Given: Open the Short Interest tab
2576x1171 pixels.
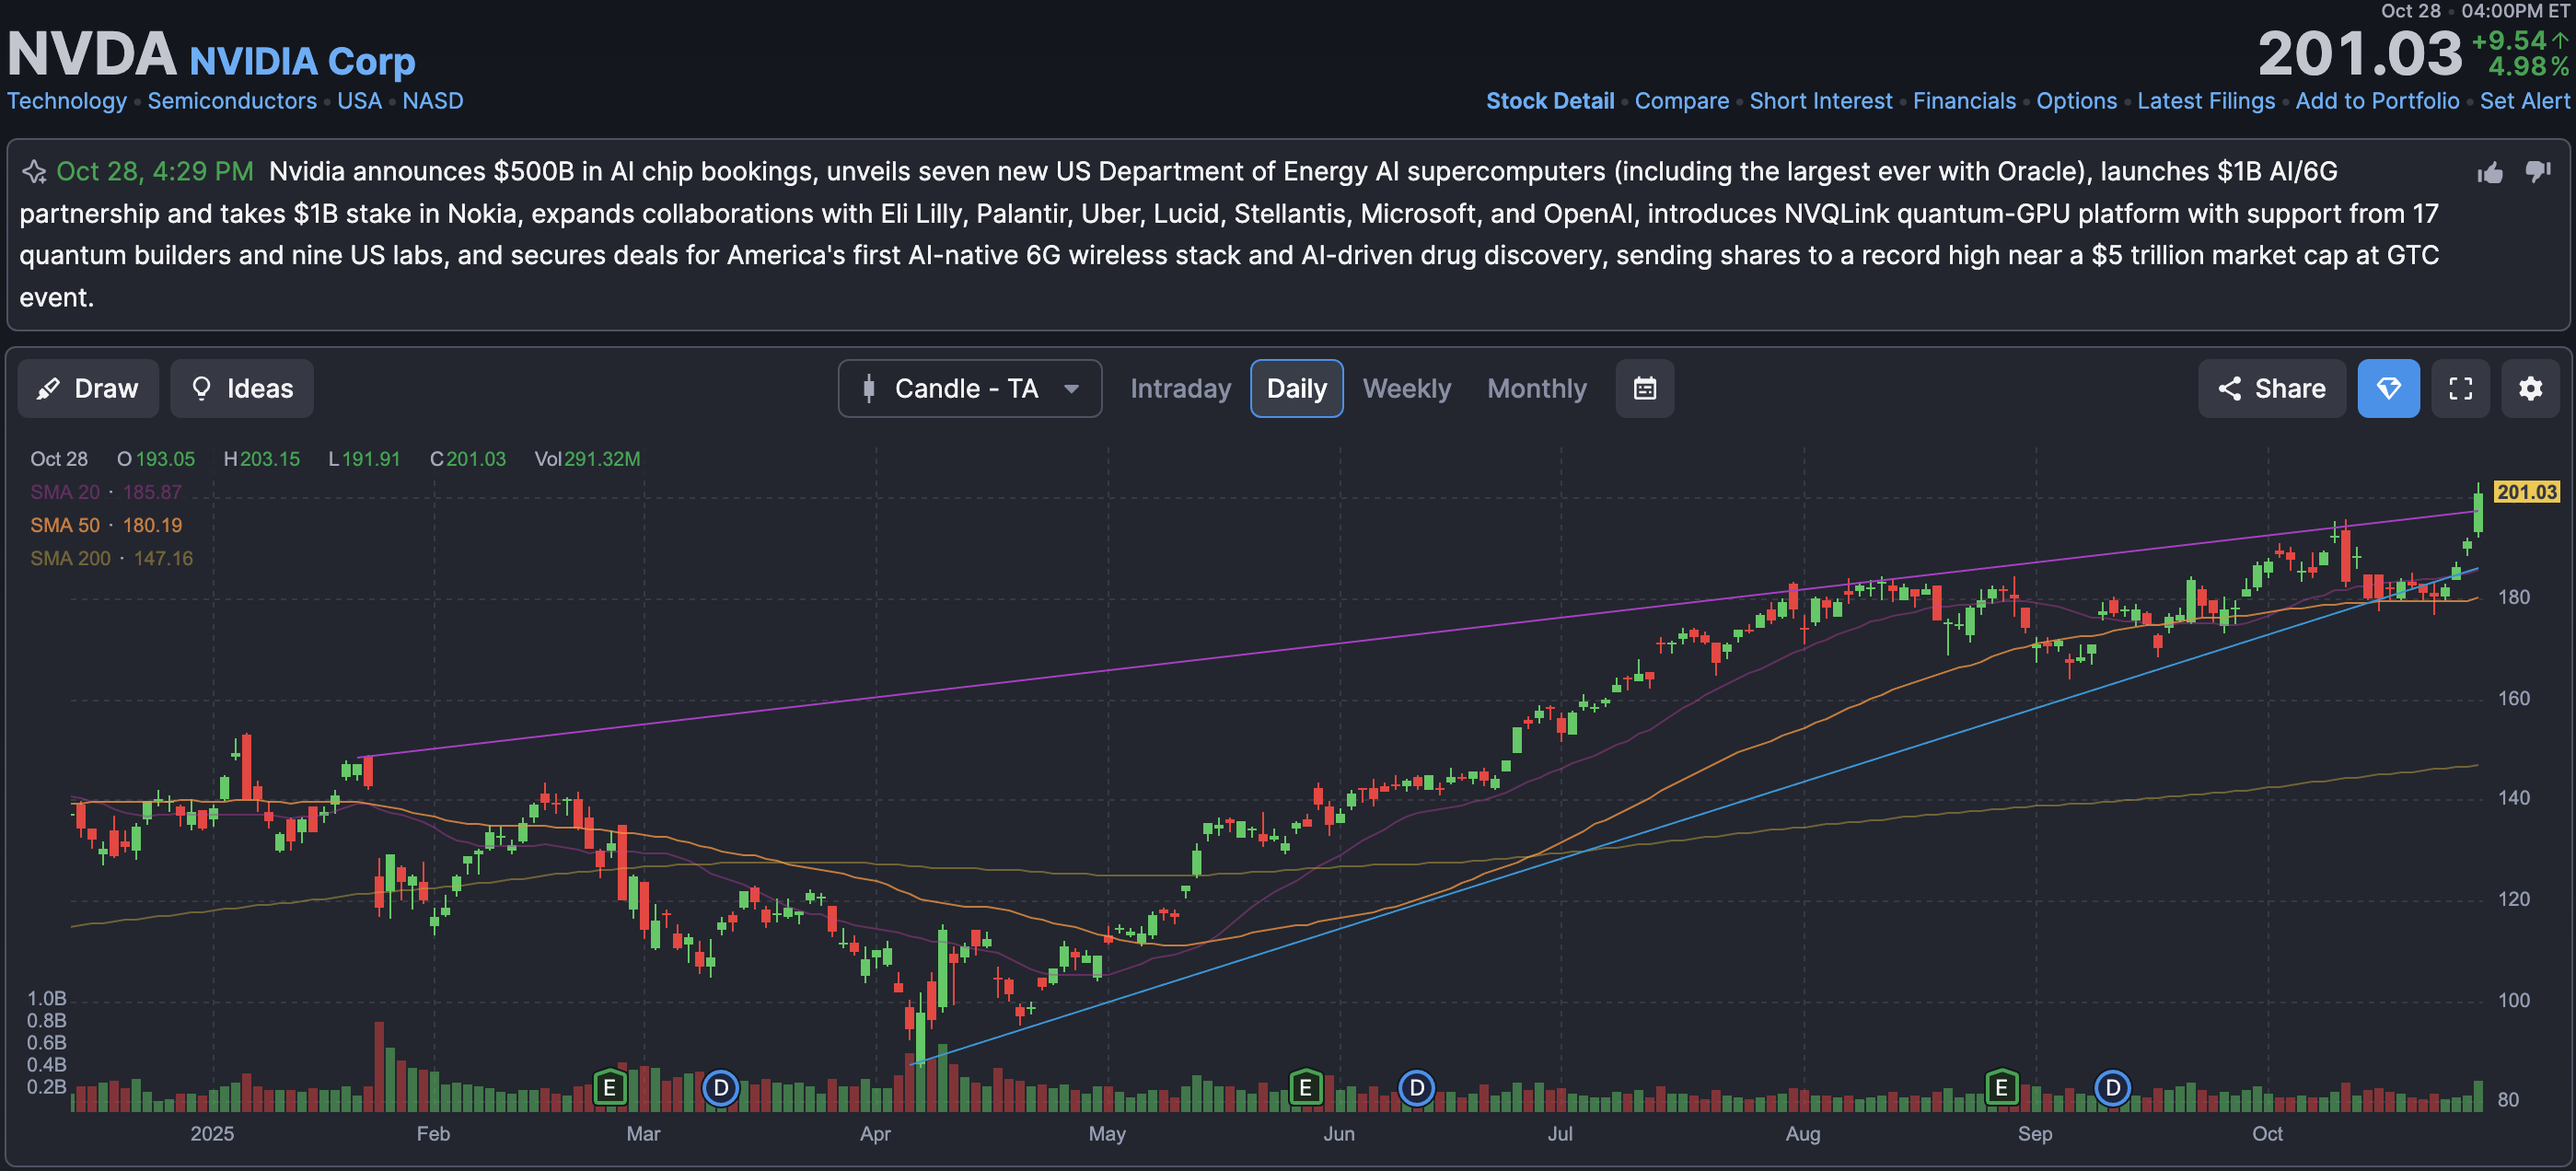Looking at the screenshot, I should (x=1820, y=101).
